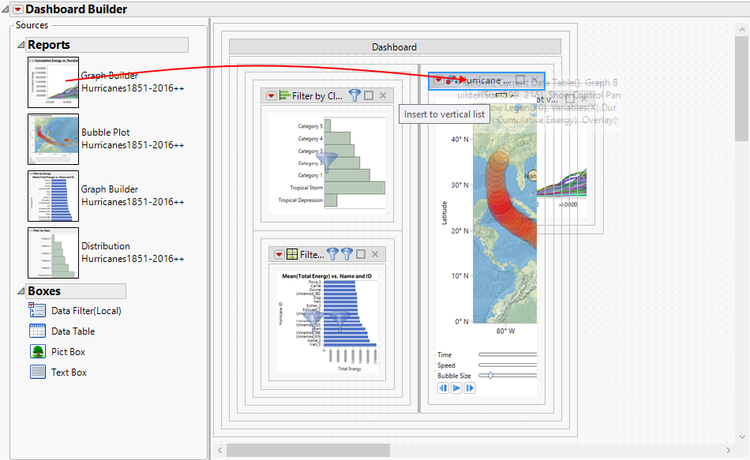Open the Dashboard Builder red triangle menu
750x460 pixels.
tap(18, 9)
